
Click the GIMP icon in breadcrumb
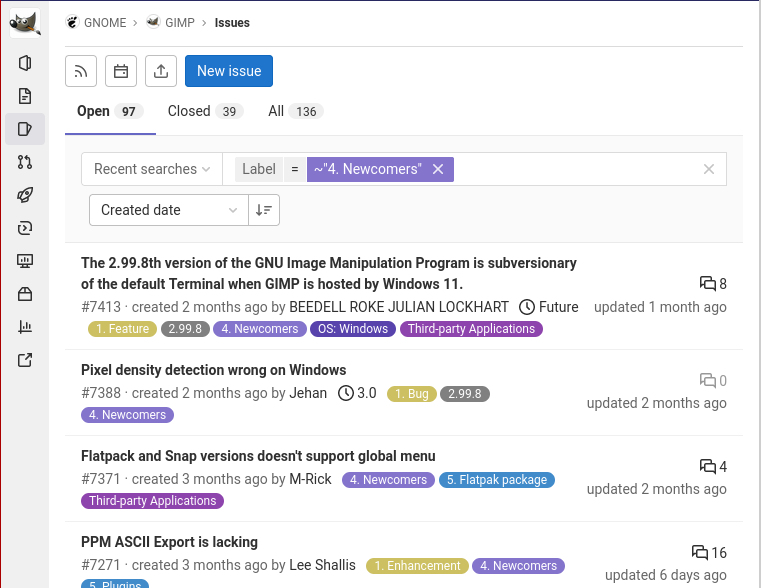[153, 22]
